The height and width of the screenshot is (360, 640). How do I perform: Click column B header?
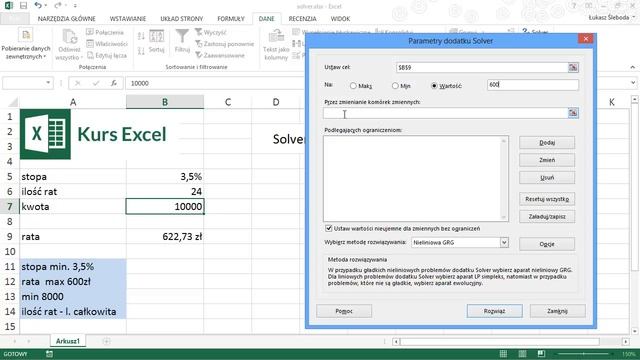tap(165, 102)
